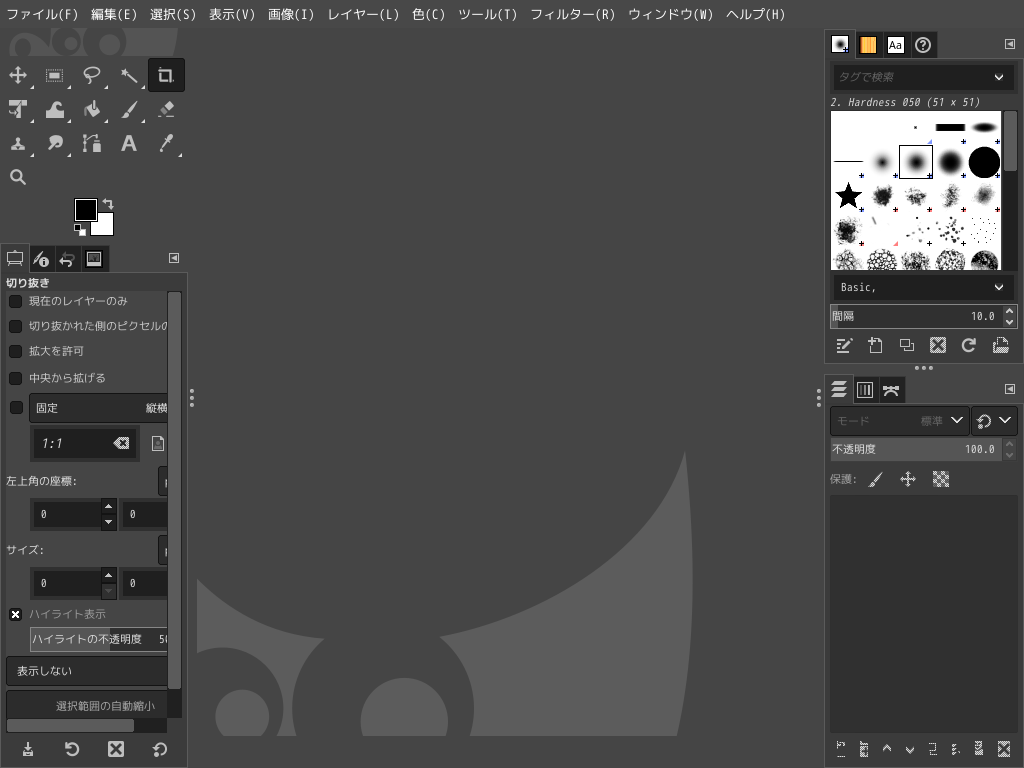1024x768 pixels.
Task: Adjust brush 間隔 spacing slider
Action: tap(916, 316)
